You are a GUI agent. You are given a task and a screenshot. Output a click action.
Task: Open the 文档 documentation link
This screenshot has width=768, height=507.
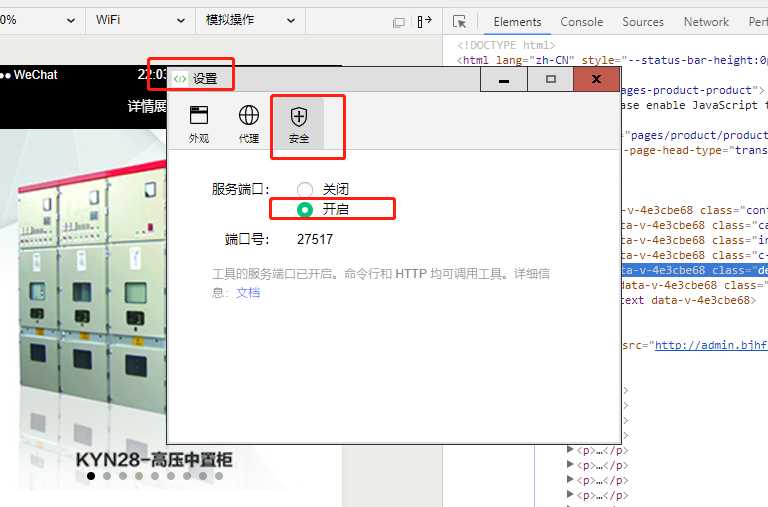248,292
